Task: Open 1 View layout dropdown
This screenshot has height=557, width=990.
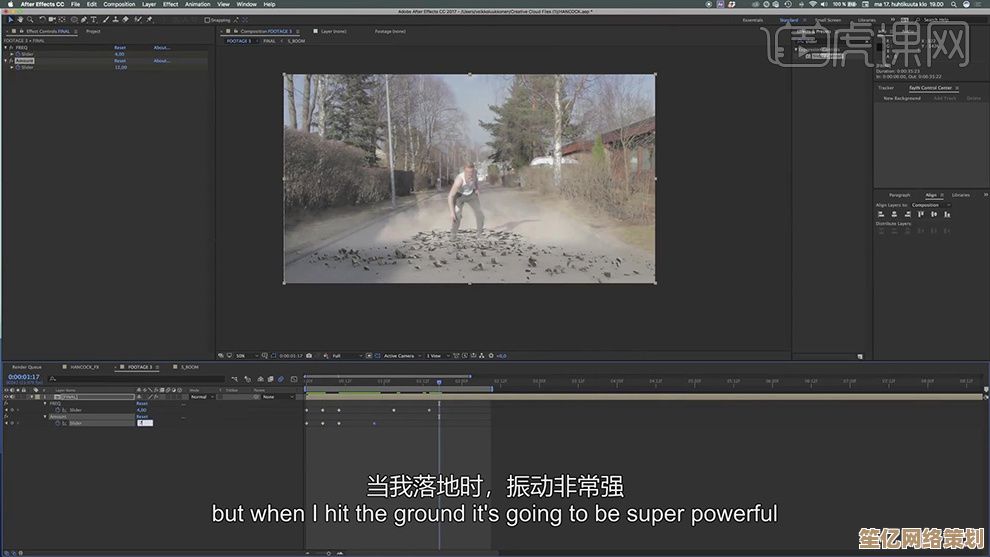Action: tap(438, 356)
